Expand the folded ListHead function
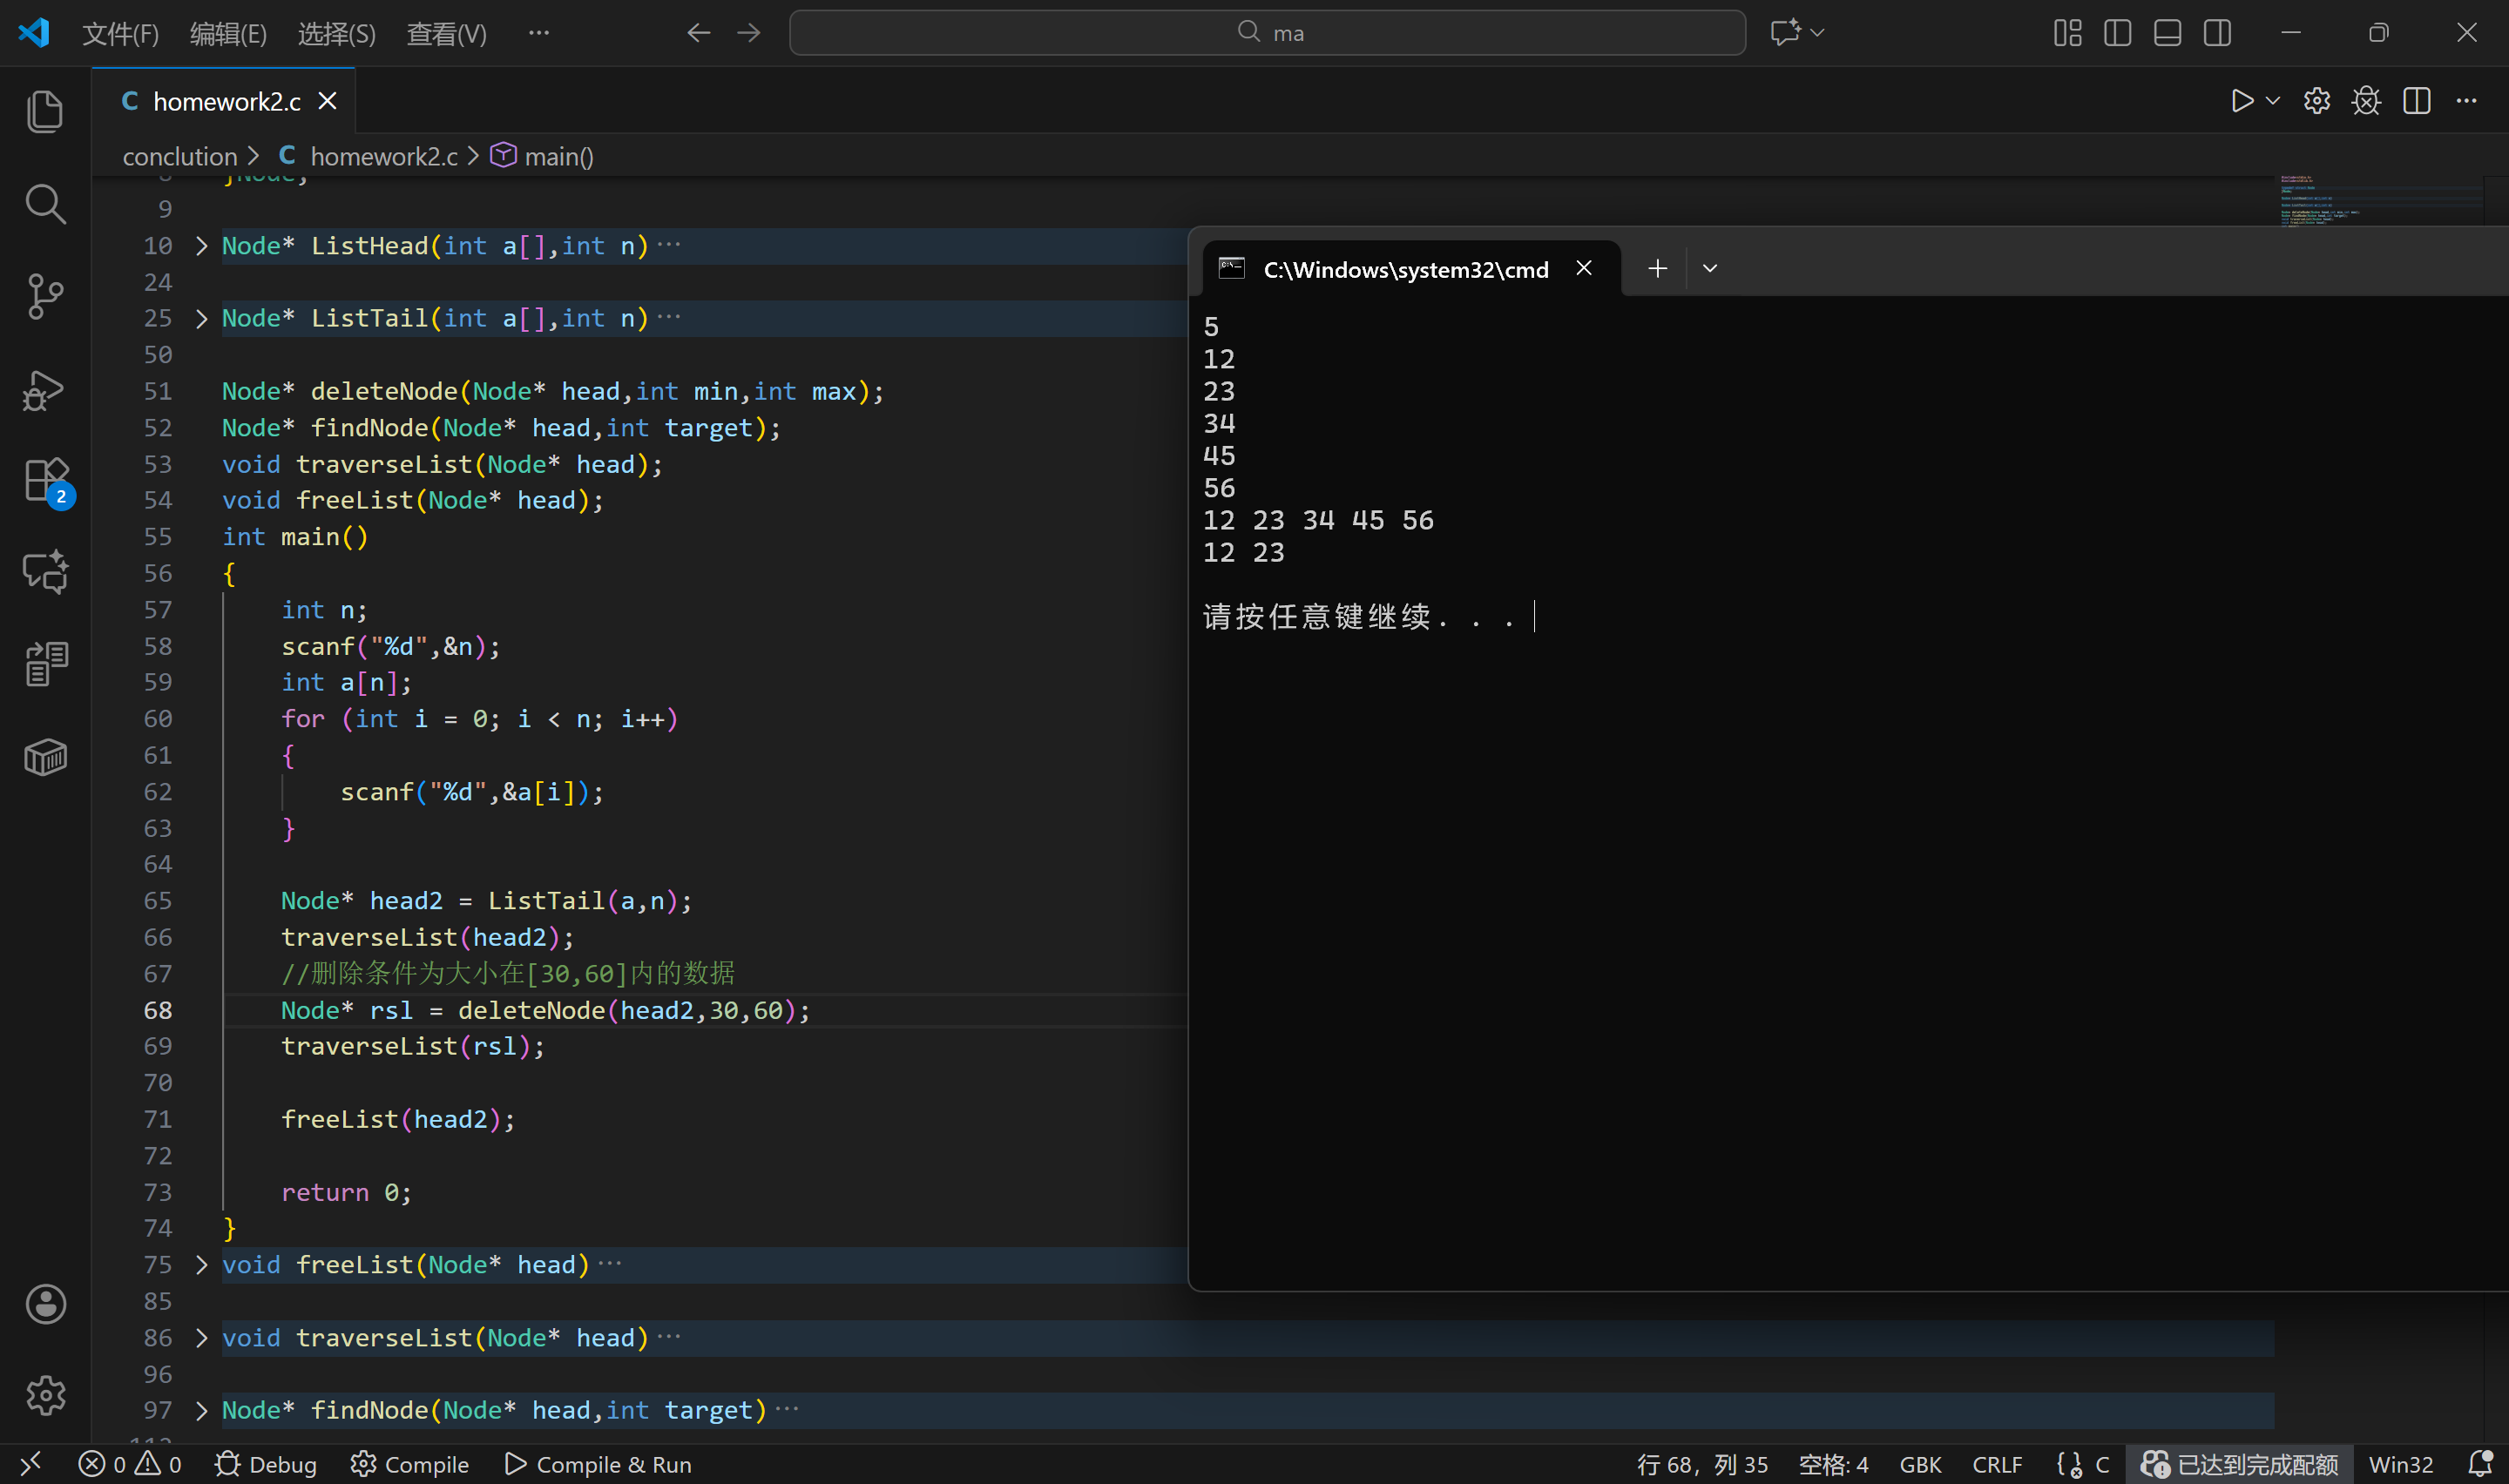 pyautogui.click(x=201, y=246)
